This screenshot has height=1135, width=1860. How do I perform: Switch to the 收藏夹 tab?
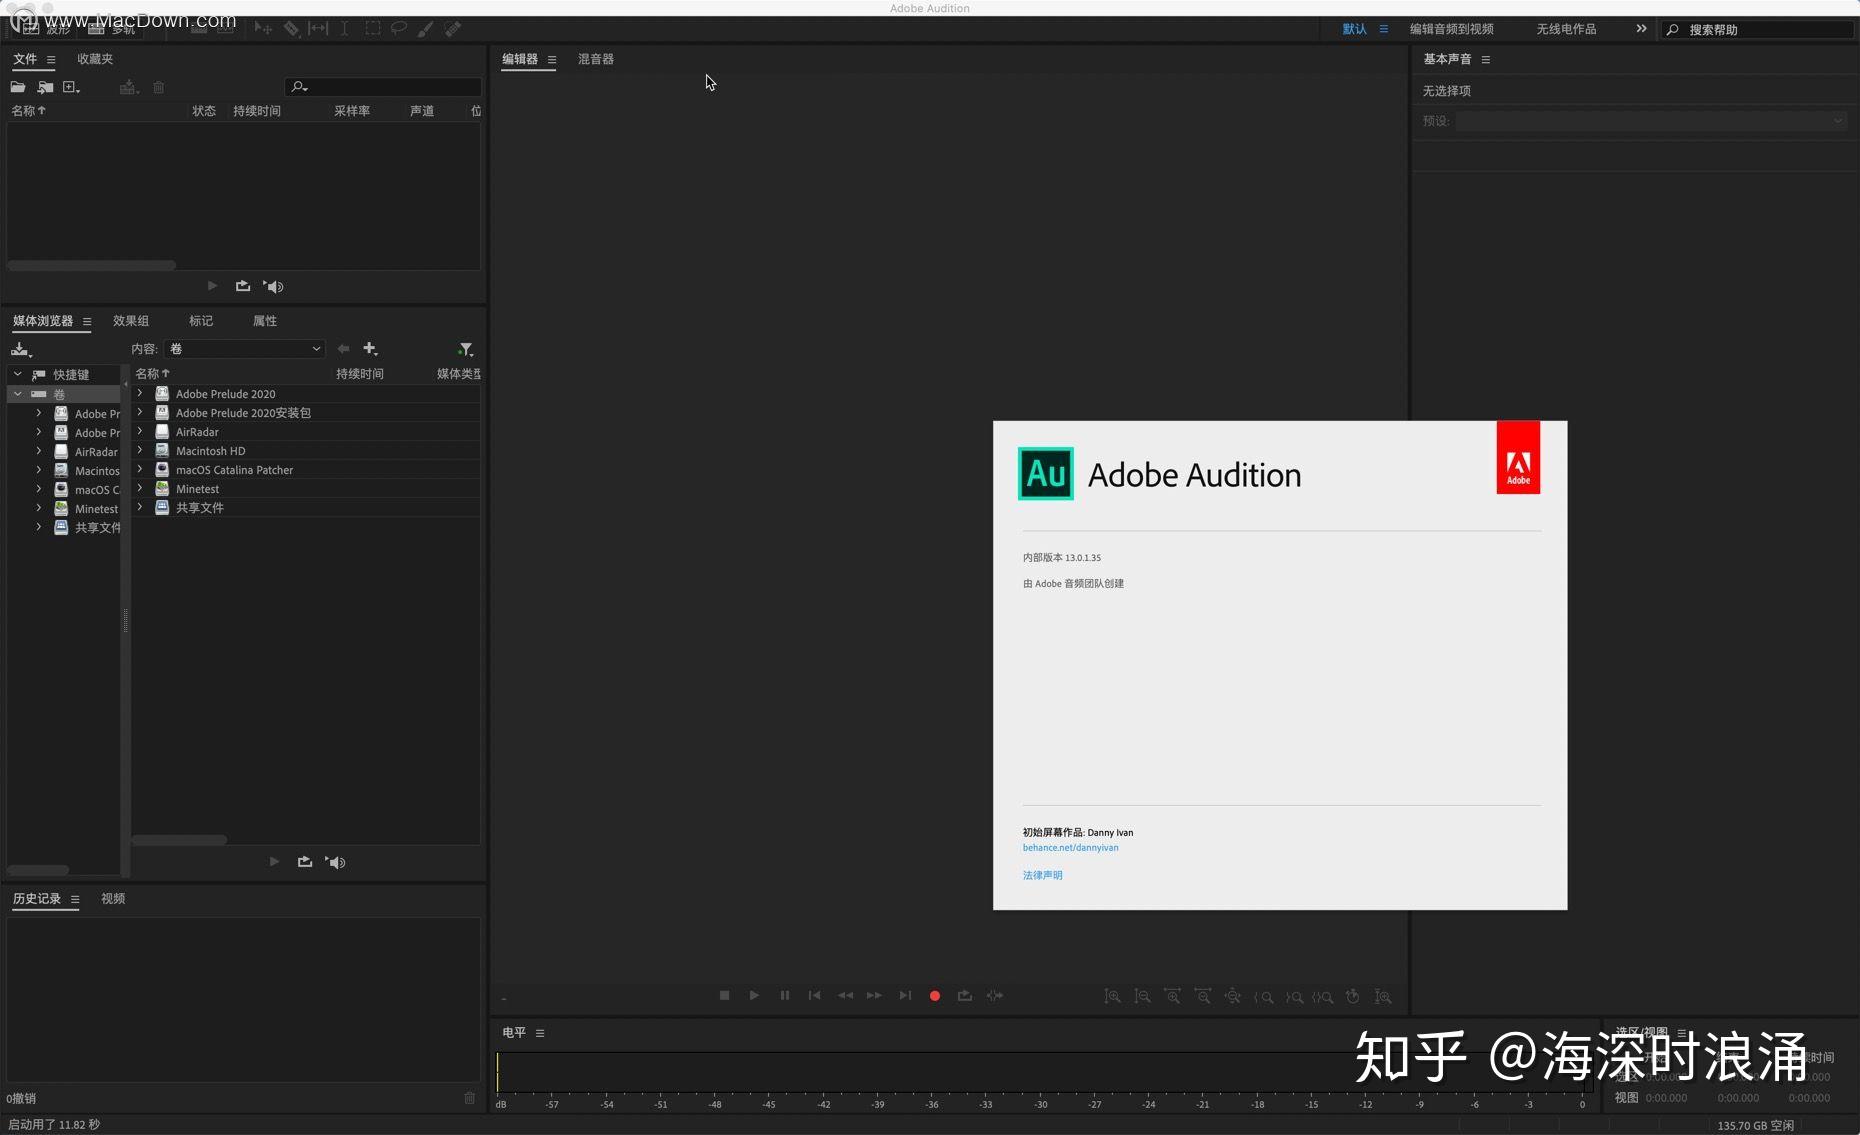93,59
